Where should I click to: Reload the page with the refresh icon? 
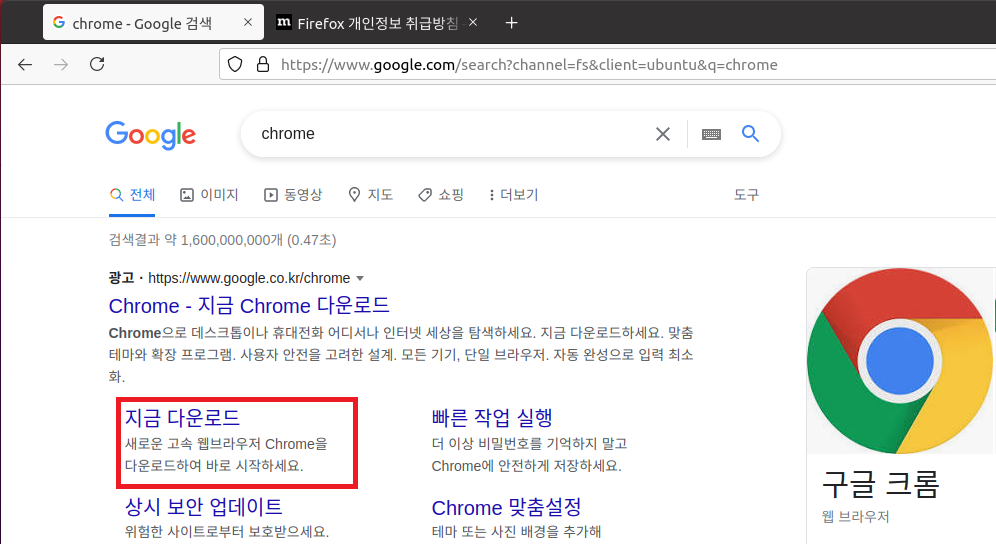click(97, 64)
